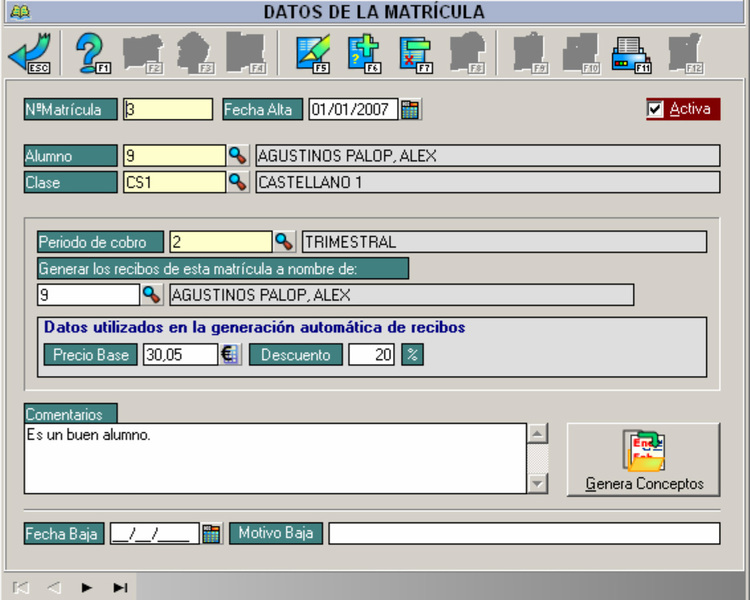Click the search magnifier beside the Clase field
This screenshot has height=600, width=750.
[238, 182]
